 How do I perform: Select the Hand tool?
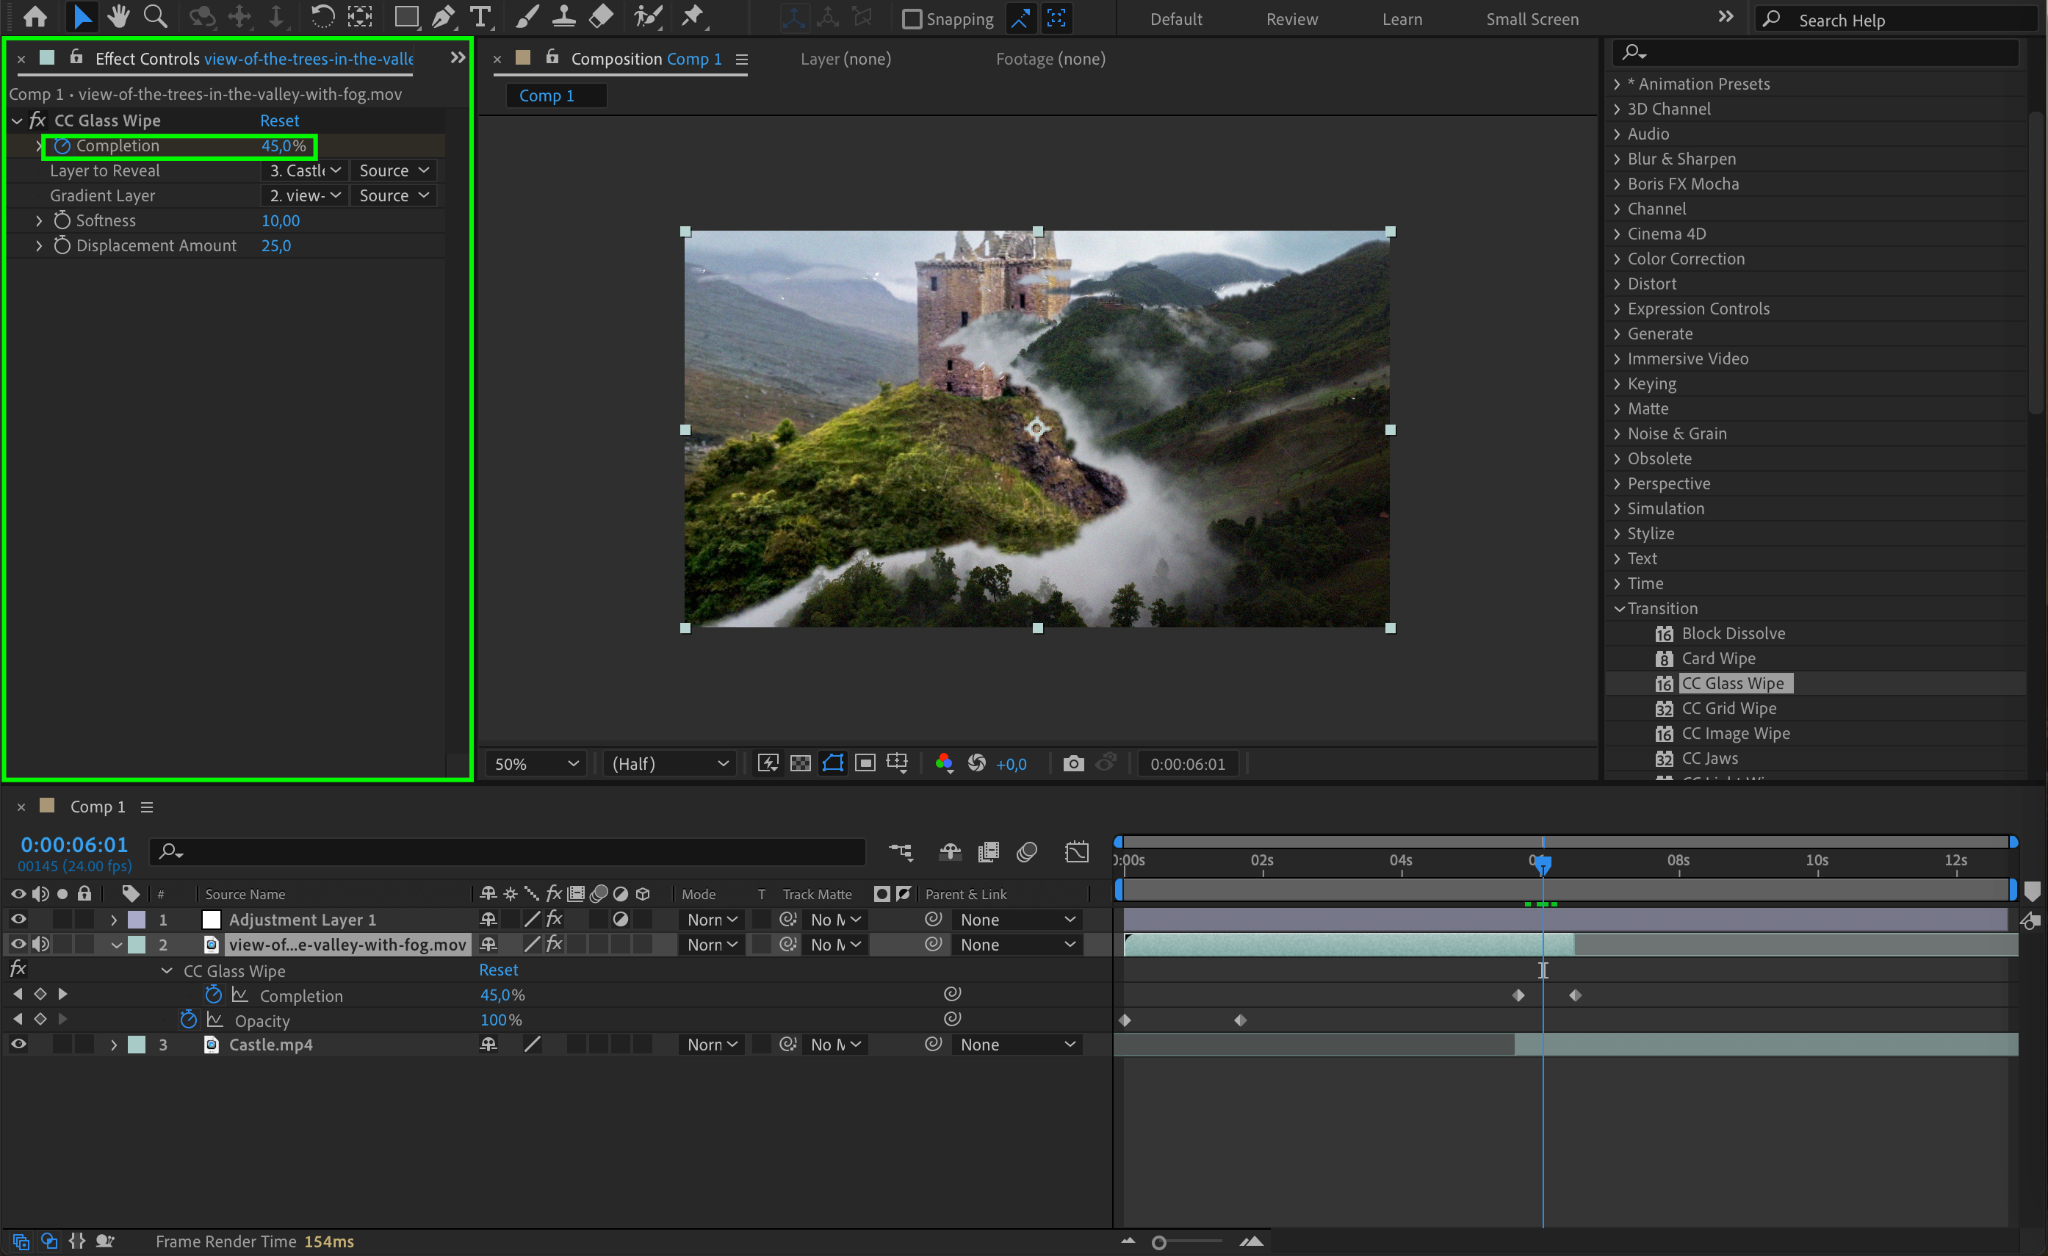118,17
